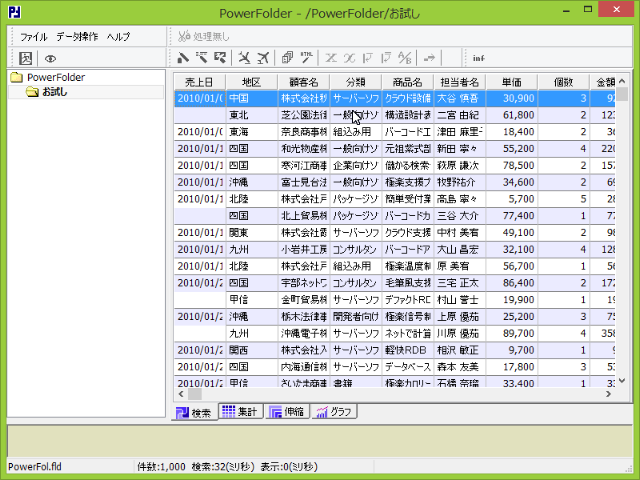The height and width of the screenshot is (480, 640).
Task: Click the 処理無し scissors indicator
Action: point(203,37)
